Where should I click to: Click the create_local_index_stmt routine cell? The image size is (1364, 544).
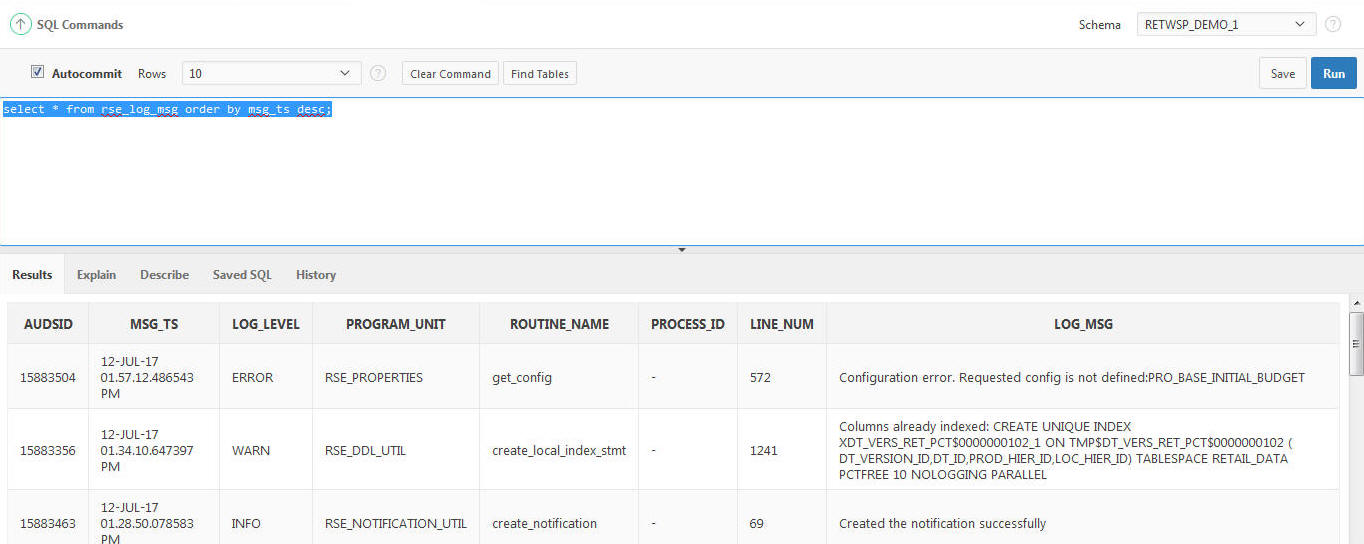pos(559,450)
